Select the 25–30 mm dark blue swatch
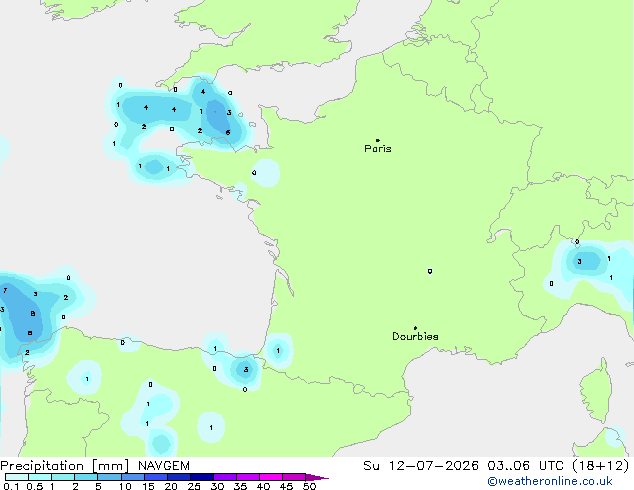The width and height of the screenshot is (634, 490). [x=201, y=477]
